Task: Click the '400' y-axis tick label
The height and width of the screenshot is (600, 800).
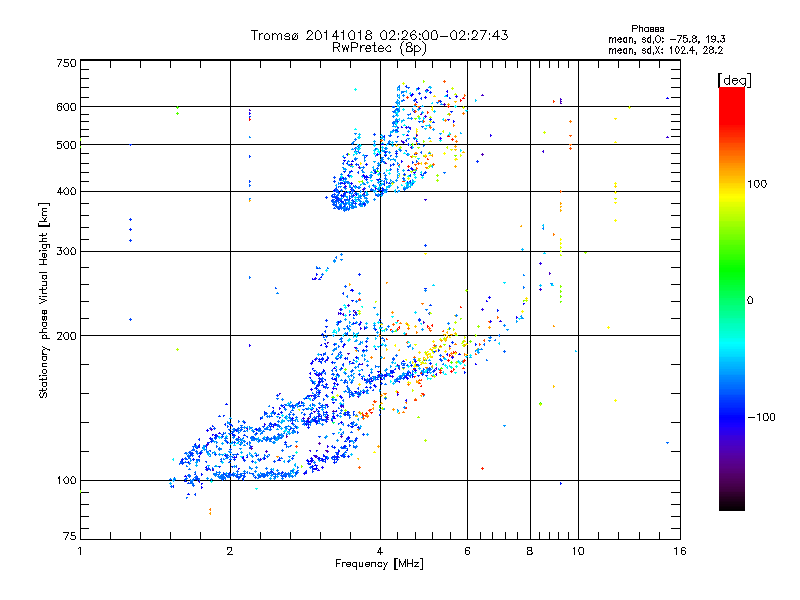Action: pos(66,192)
